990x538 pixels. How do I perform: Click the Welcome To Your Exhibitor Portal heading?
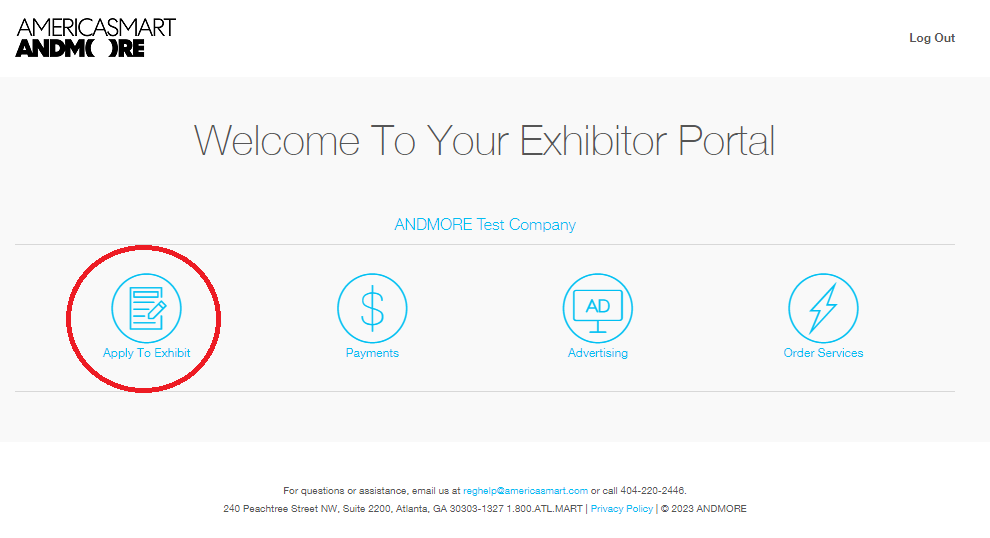484,140
